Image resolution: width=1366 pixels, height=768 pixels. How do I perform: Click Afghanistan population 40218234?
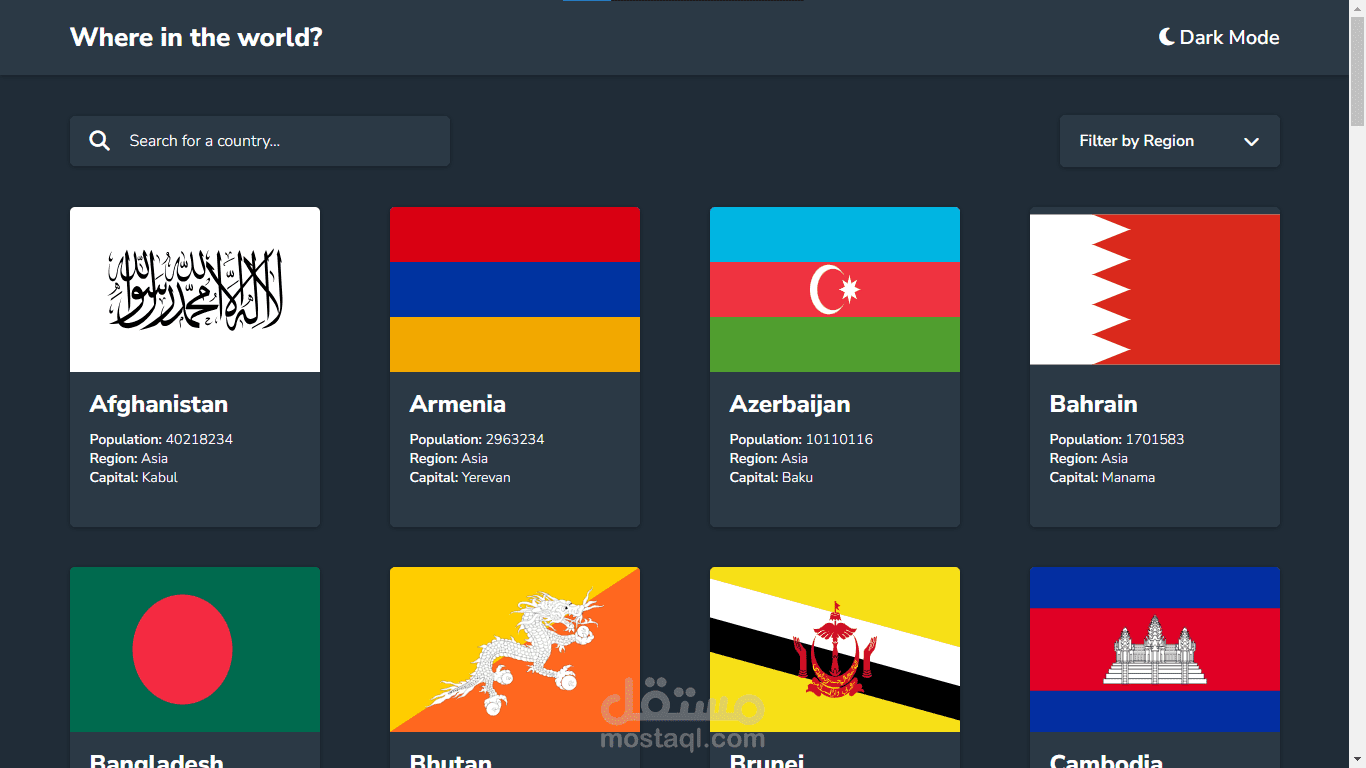click(161, 439)
